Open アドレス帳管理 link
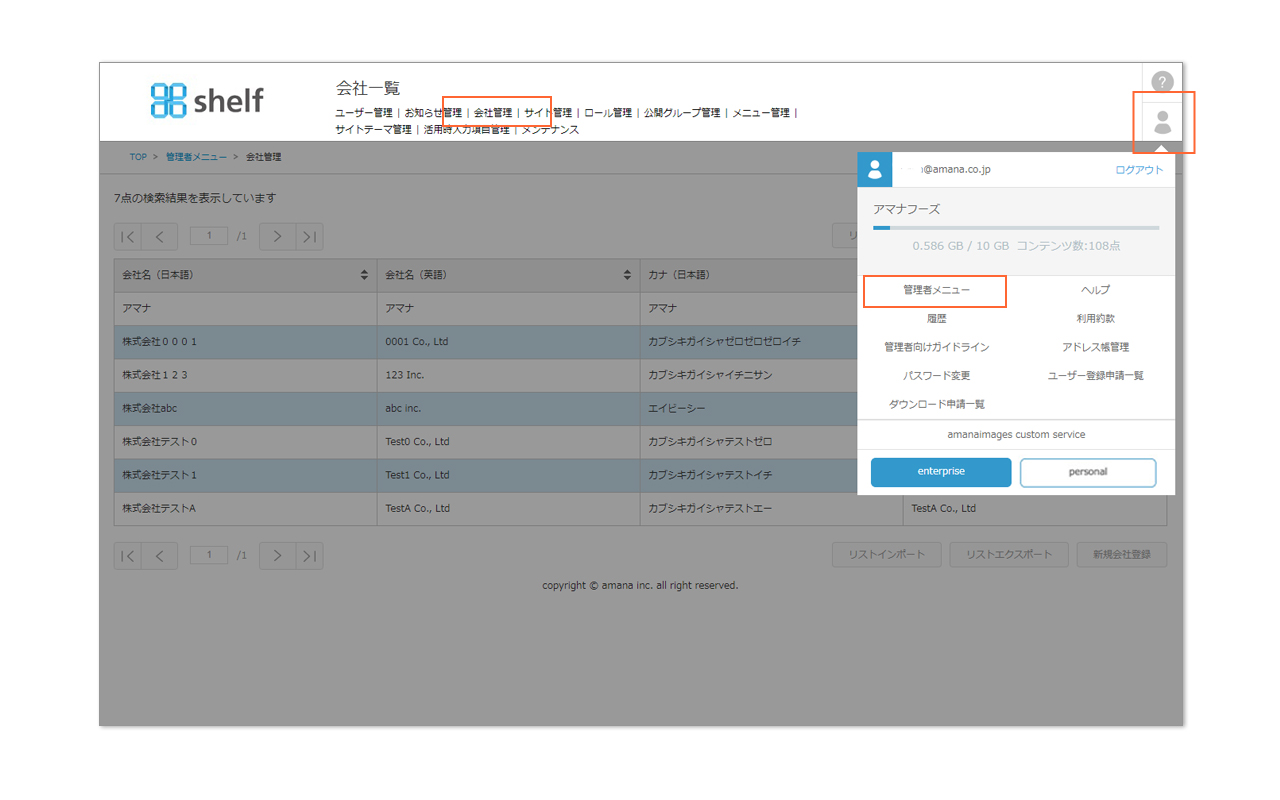This screenshot has height=800, width=1280. tap(1095, 347)
